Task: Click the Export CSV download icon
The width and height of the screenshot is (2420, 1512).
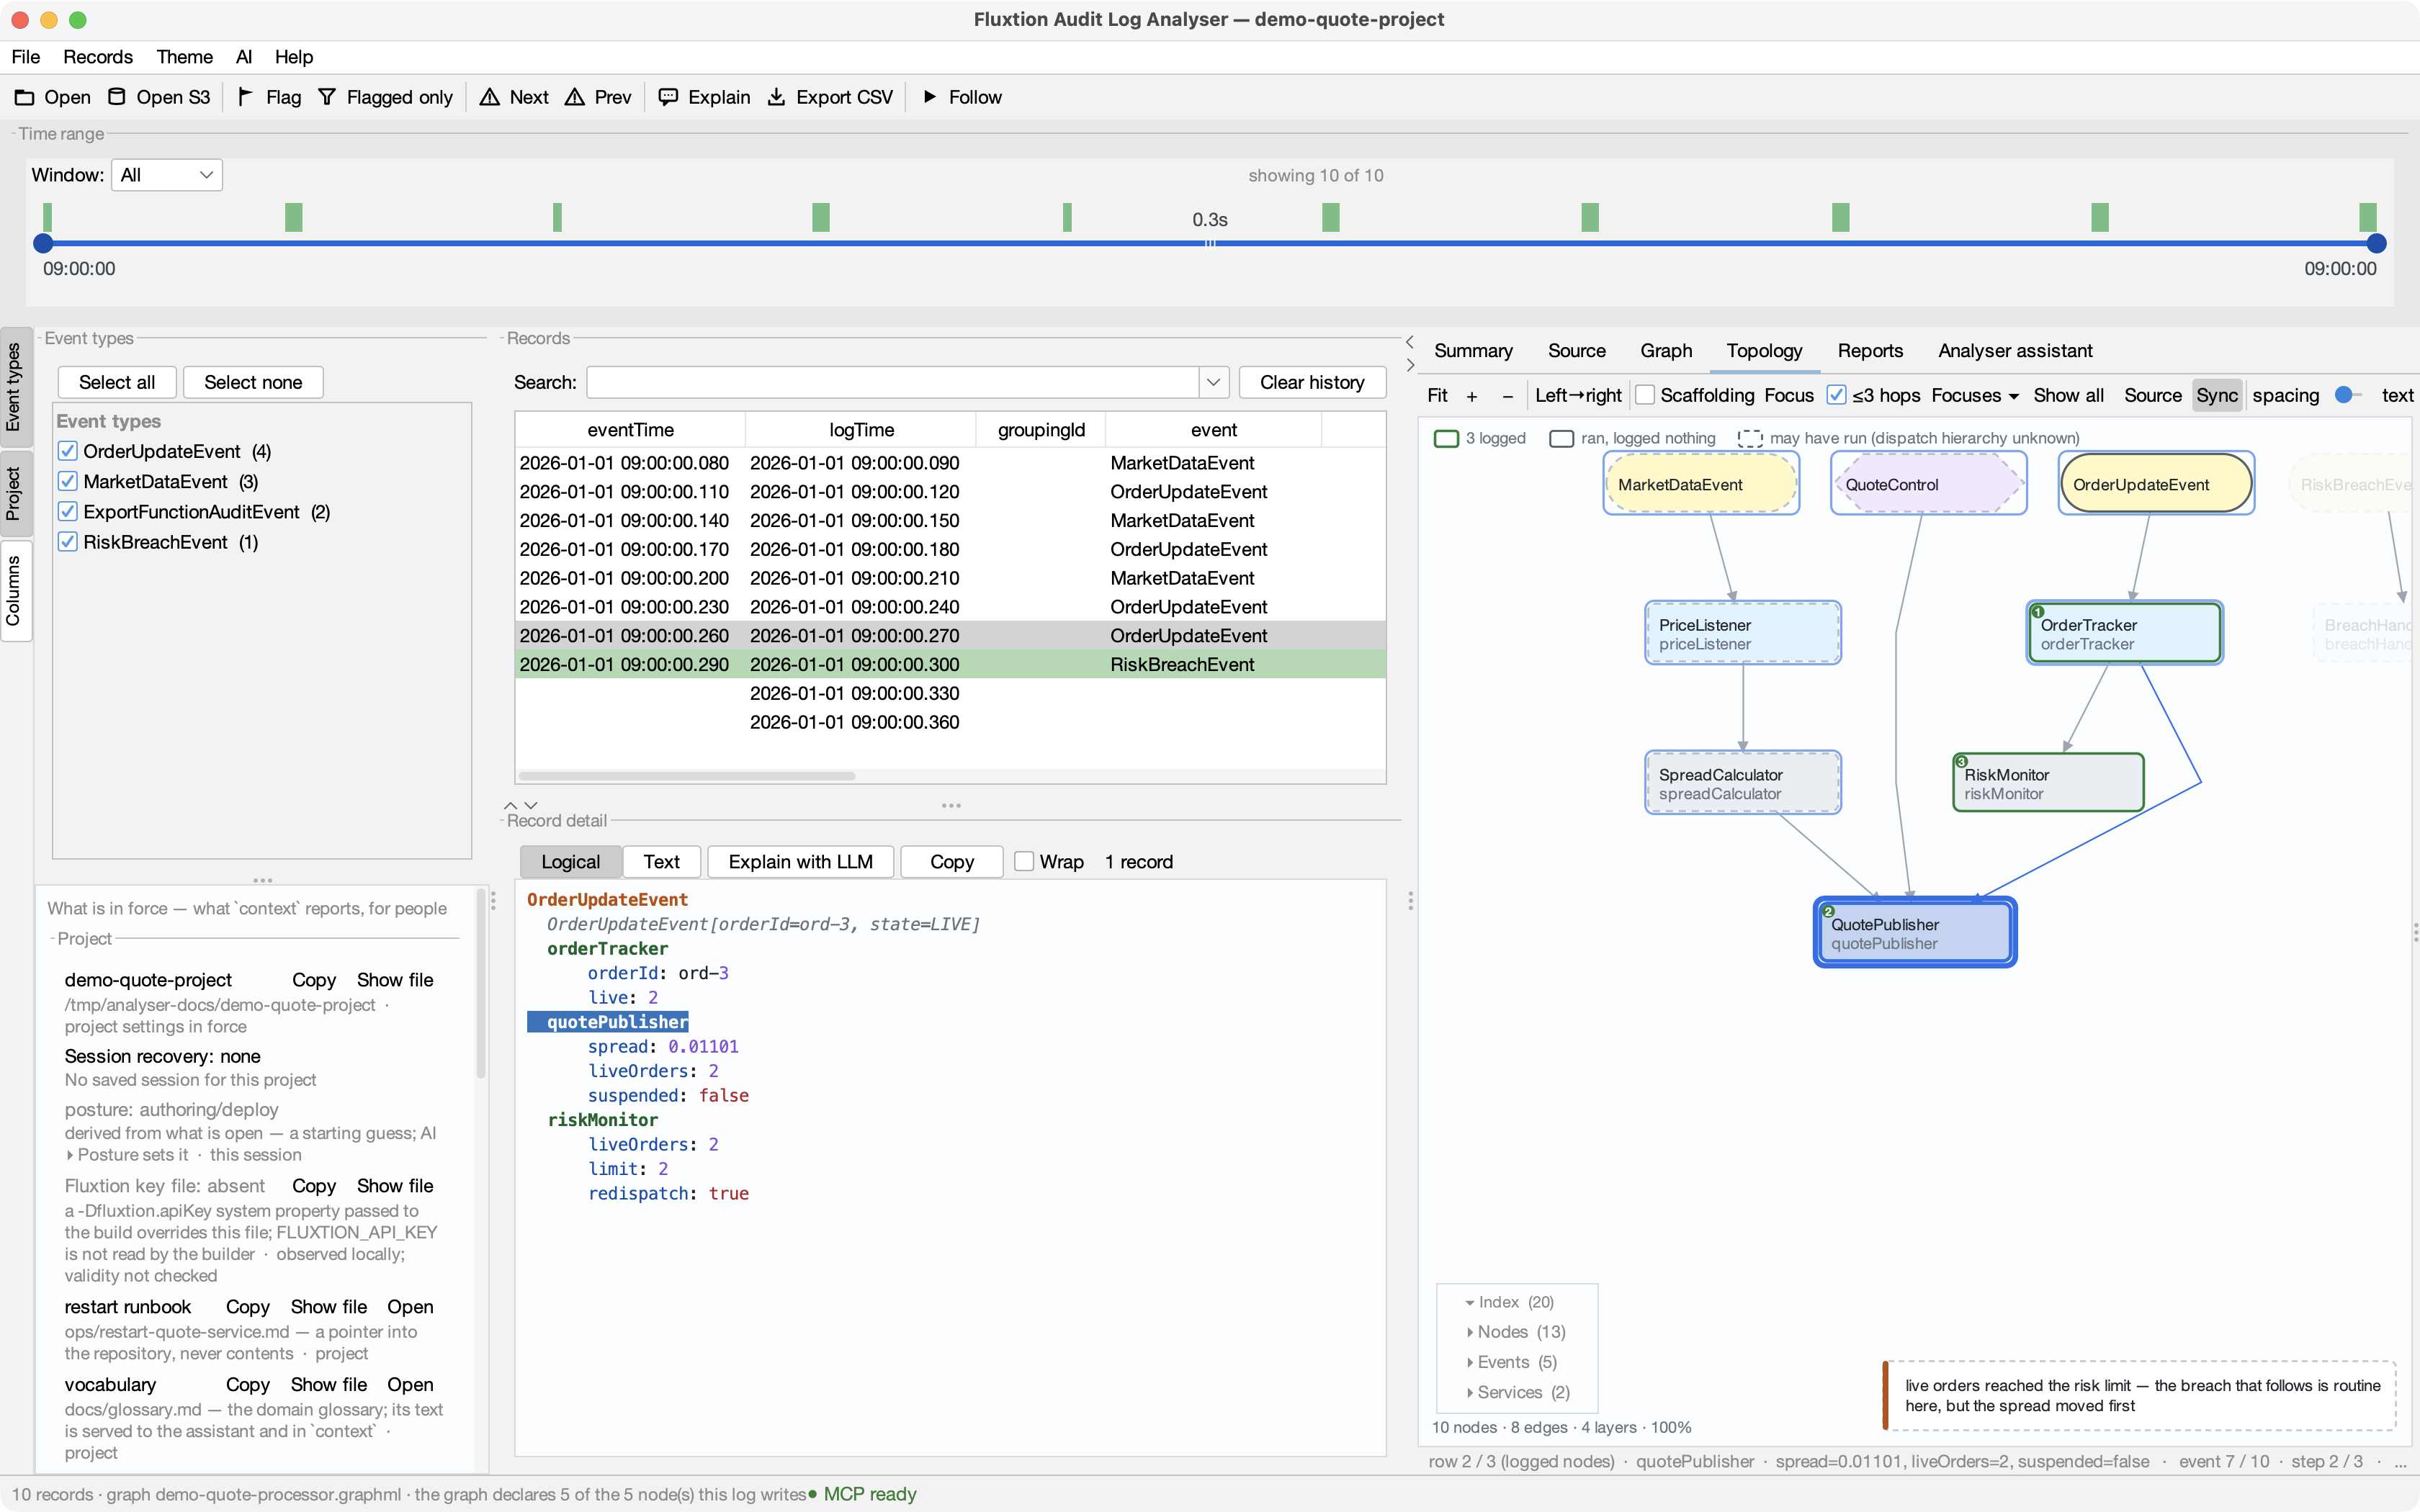Action: [776, 97]
